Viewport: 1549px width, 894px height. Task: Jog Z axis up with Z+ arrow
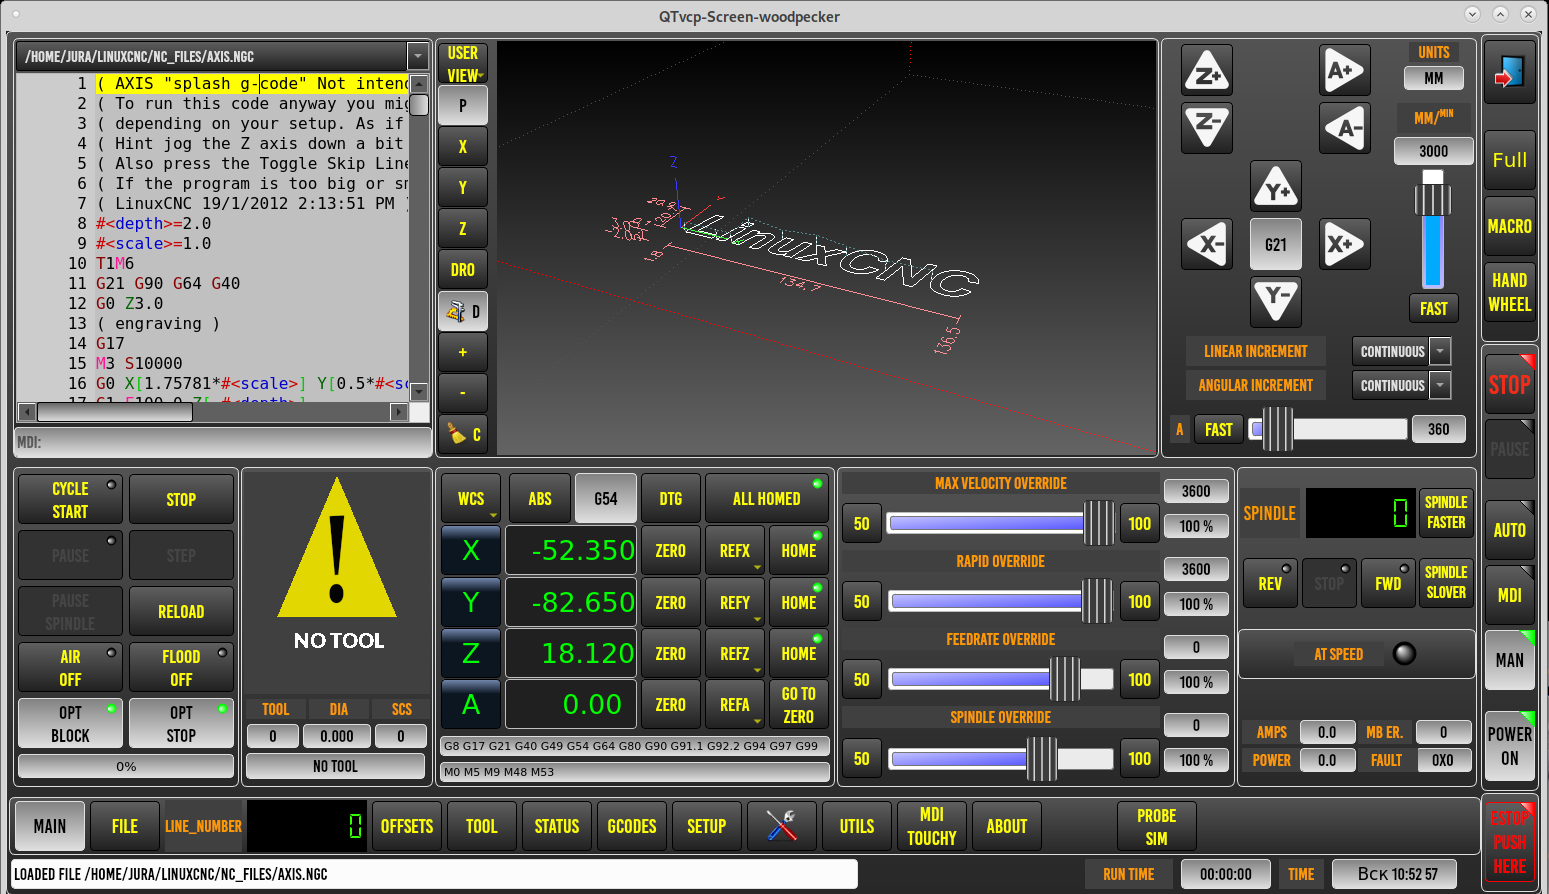tap(1207, 71)
